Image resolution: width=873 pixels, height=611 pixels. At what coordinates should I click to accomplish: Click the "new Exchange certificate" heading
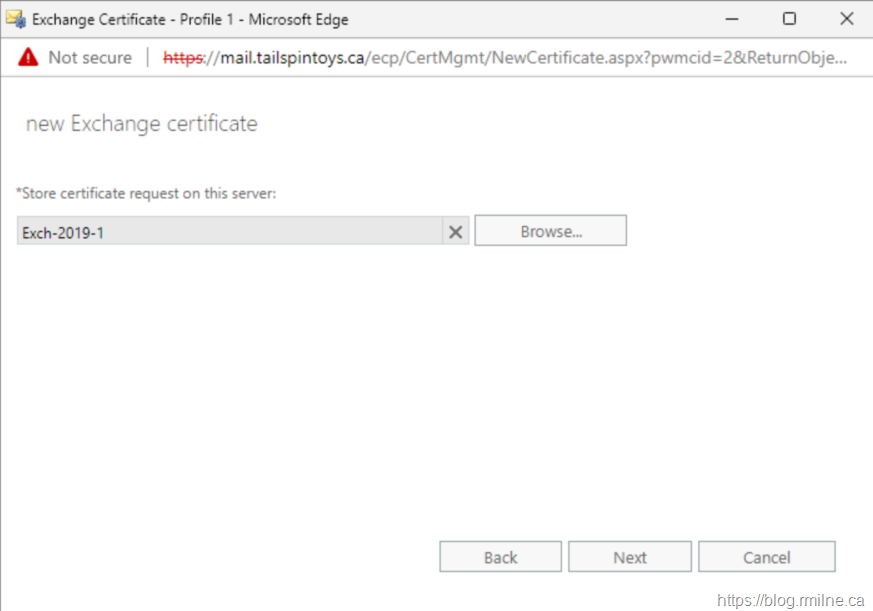pos(141,124)
